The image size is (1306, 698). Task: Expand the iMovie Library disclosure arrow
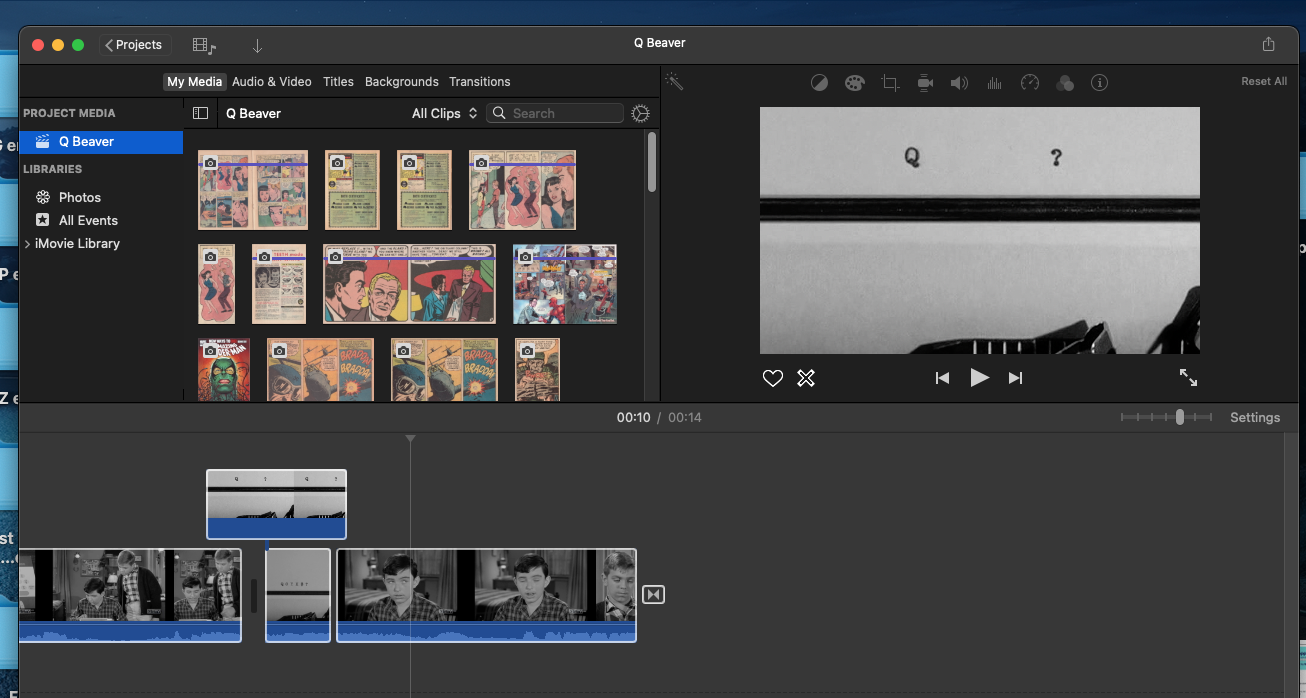[x=28, y=244]
